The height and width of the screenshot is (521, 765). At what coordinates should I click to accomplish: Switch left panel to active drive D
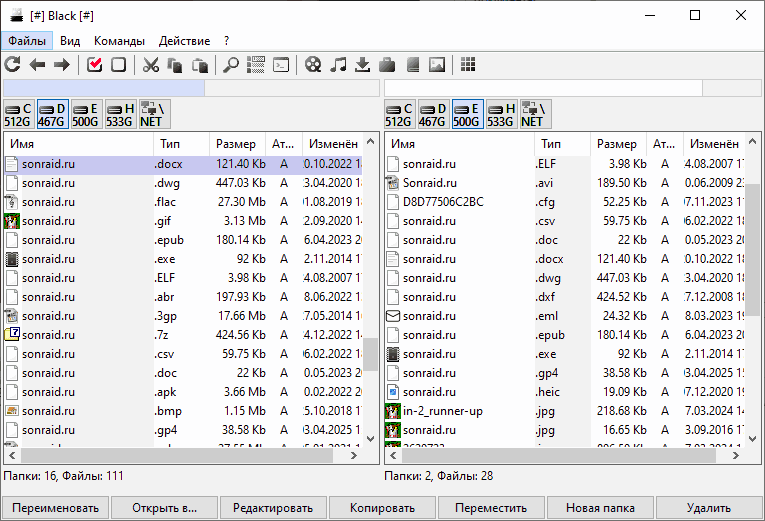click(x=53, y=115)
